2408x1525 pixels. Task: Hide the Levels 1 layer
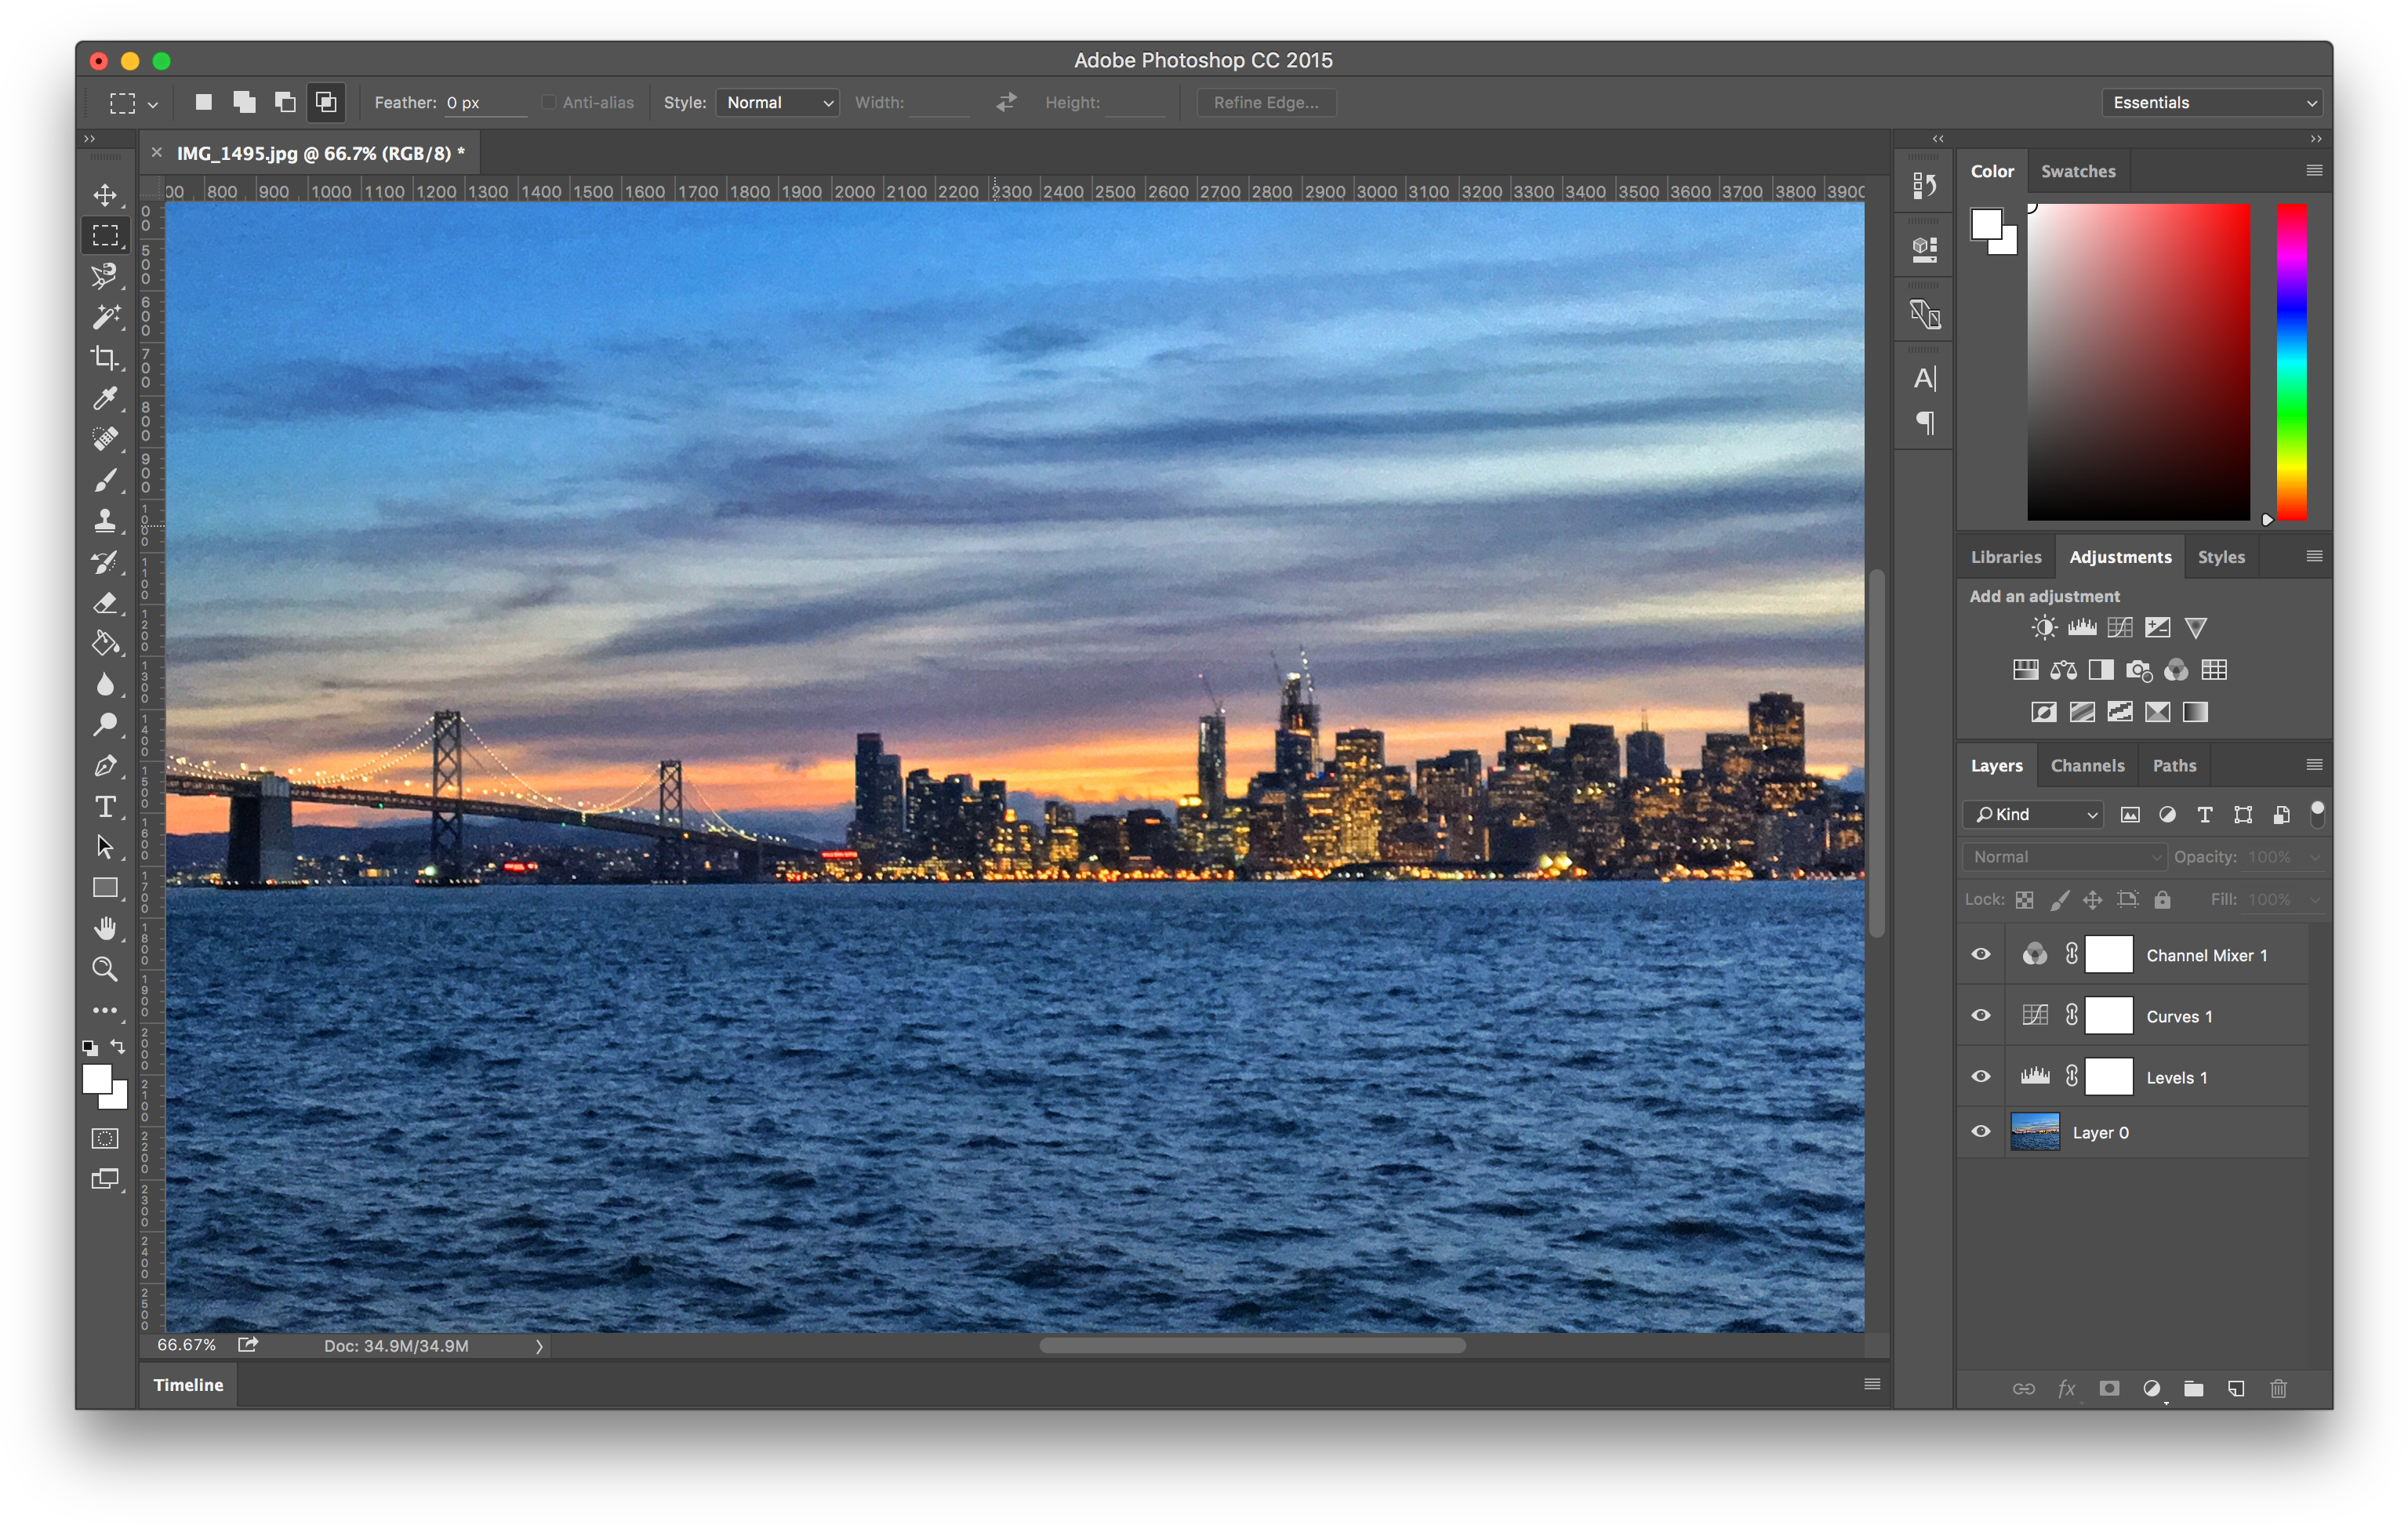(1980, 1077)
